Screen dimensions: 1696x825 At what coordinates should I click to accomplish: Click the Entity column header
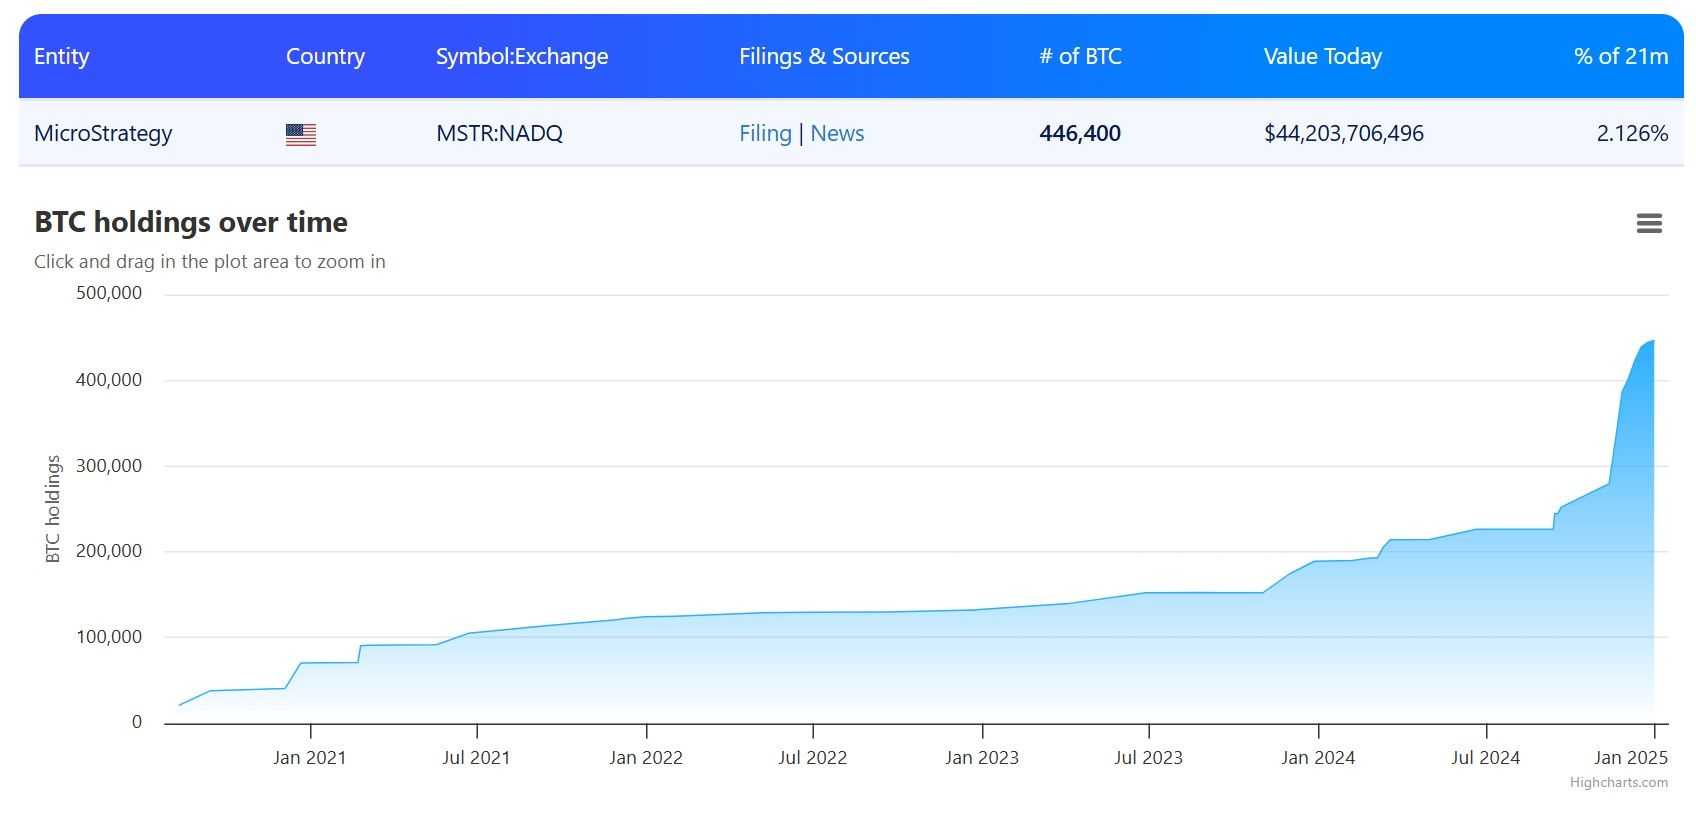pos(62,56)
